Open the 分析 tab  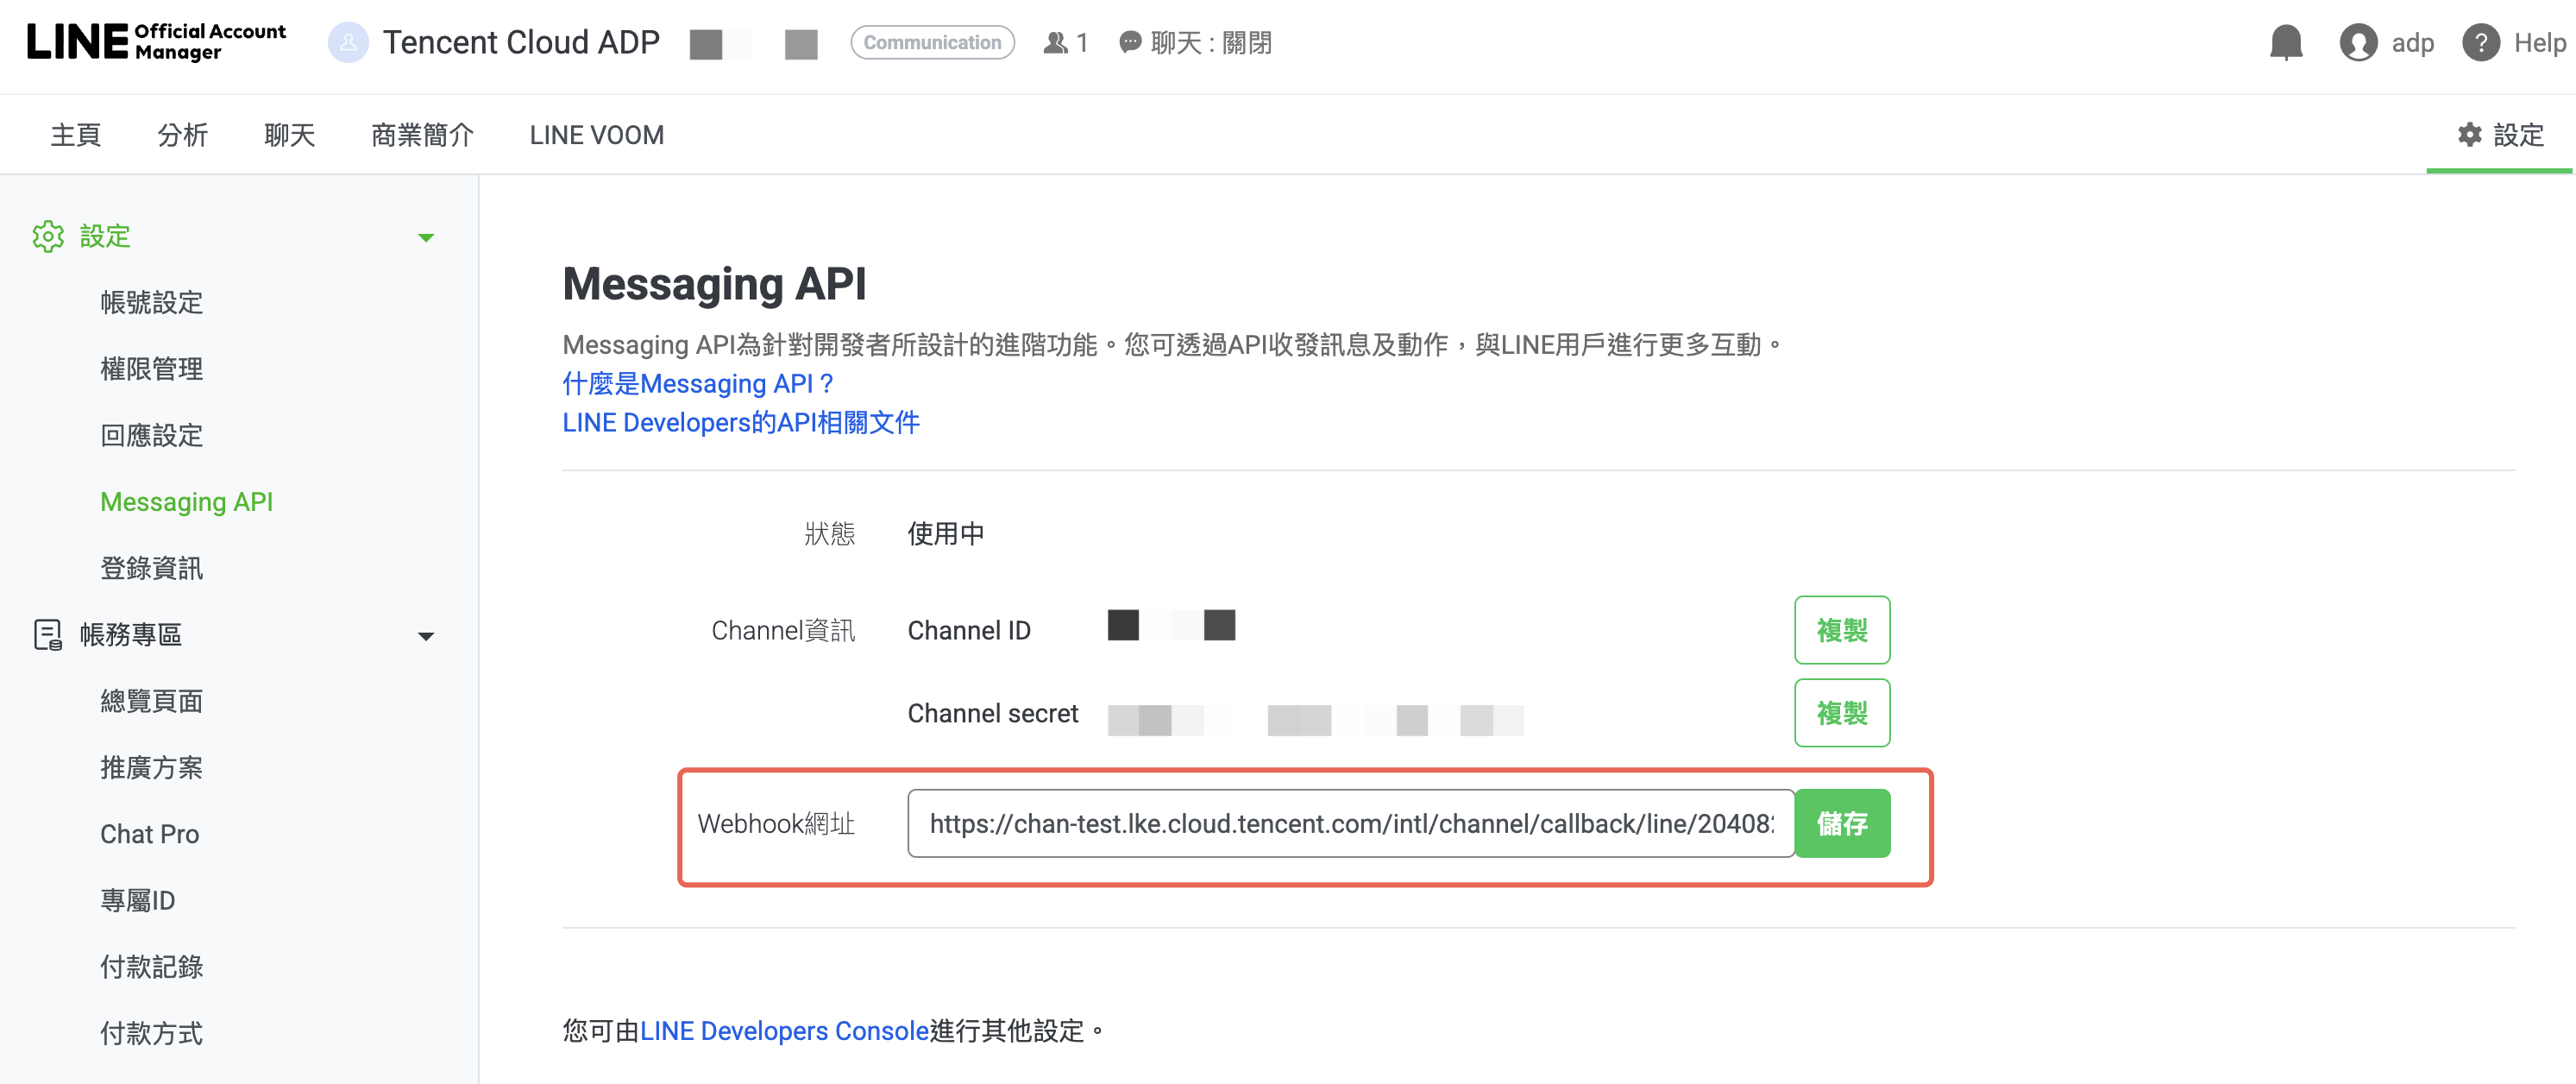(182, 135)
